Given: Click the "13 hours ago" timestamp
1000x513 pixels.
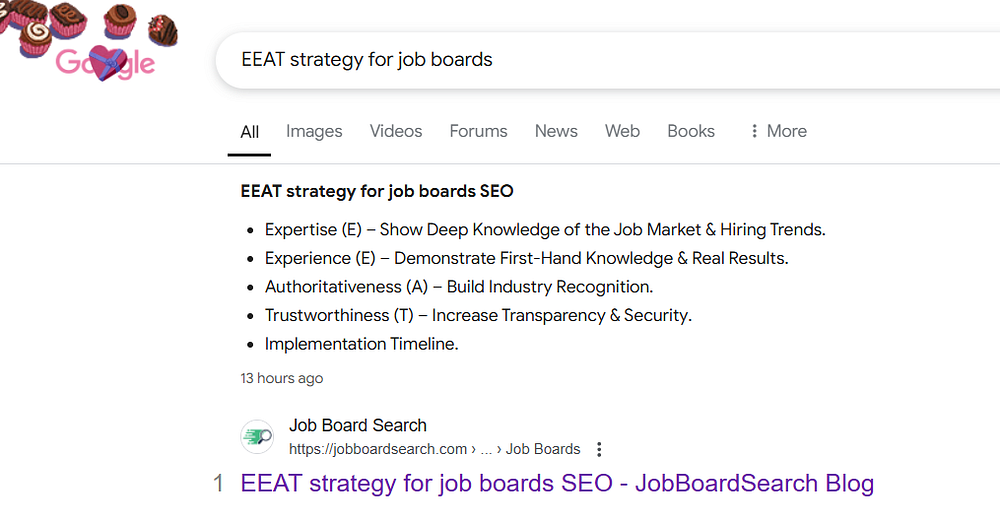Looking at the screenshot, I should pyautogui.click(x=282, y=378).
